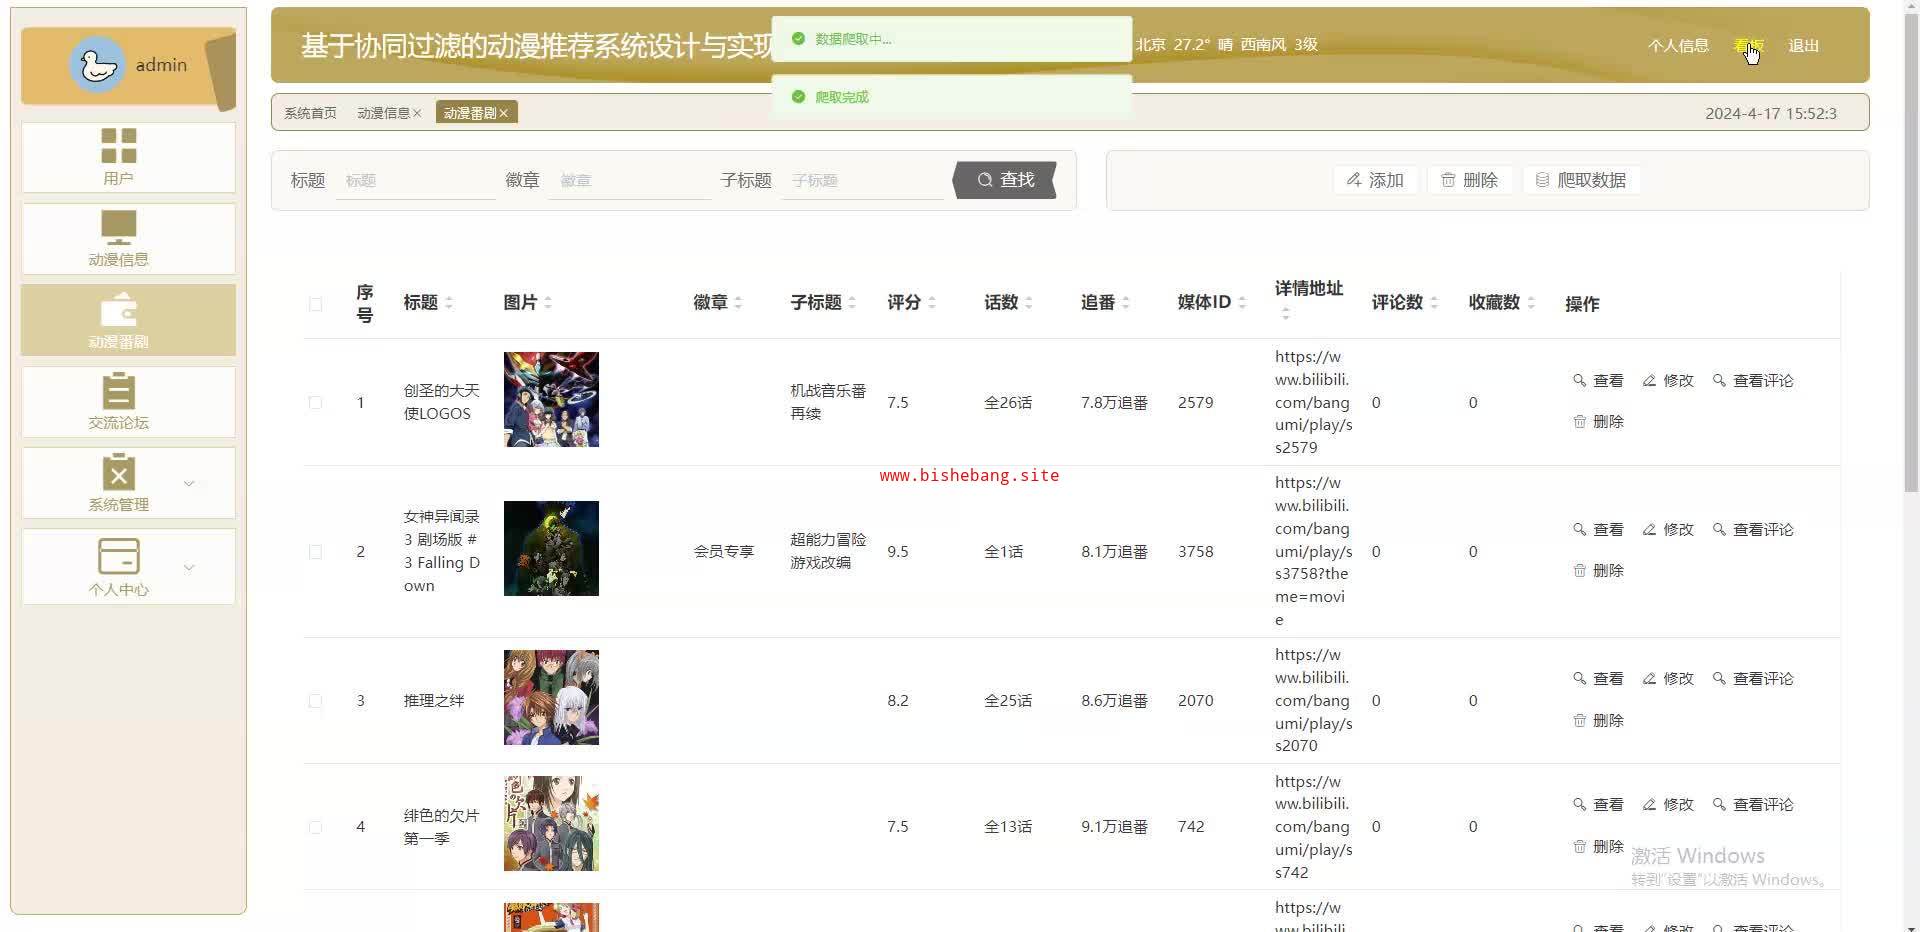Click the 个人中心 card icon
Screen dimensions: 1920x932
(x=118, y=556)
